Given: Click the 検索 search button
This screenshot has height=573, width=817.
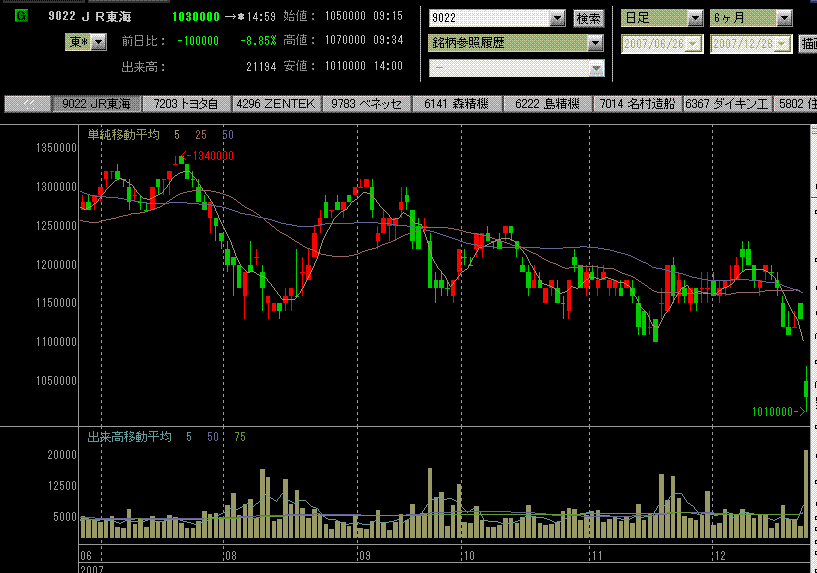Looking at the screenshot, I should point(589,18).
